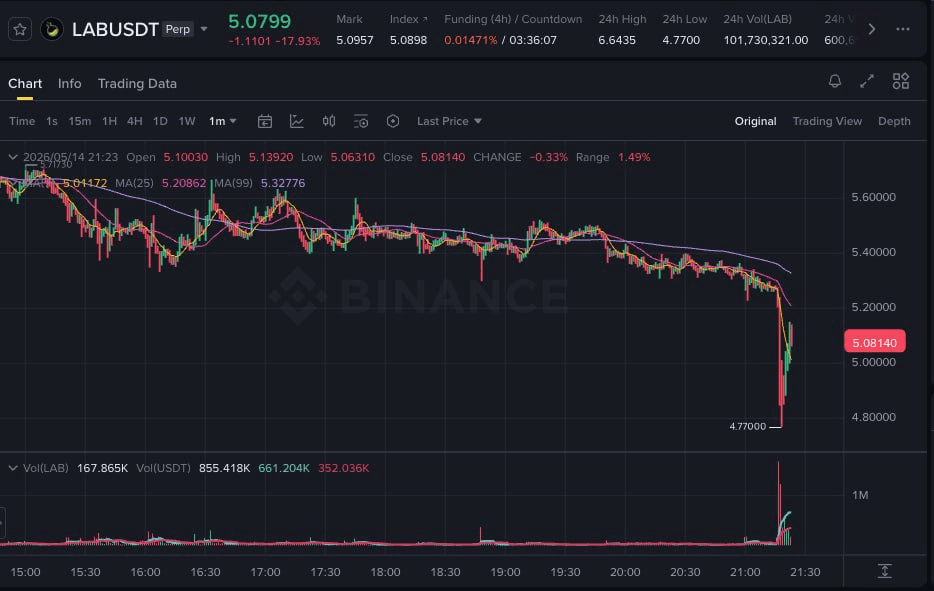Show more ticker stats with right arrow
Image resolution: width=934 pixels, height=591 pixels.
click(871, 29)
